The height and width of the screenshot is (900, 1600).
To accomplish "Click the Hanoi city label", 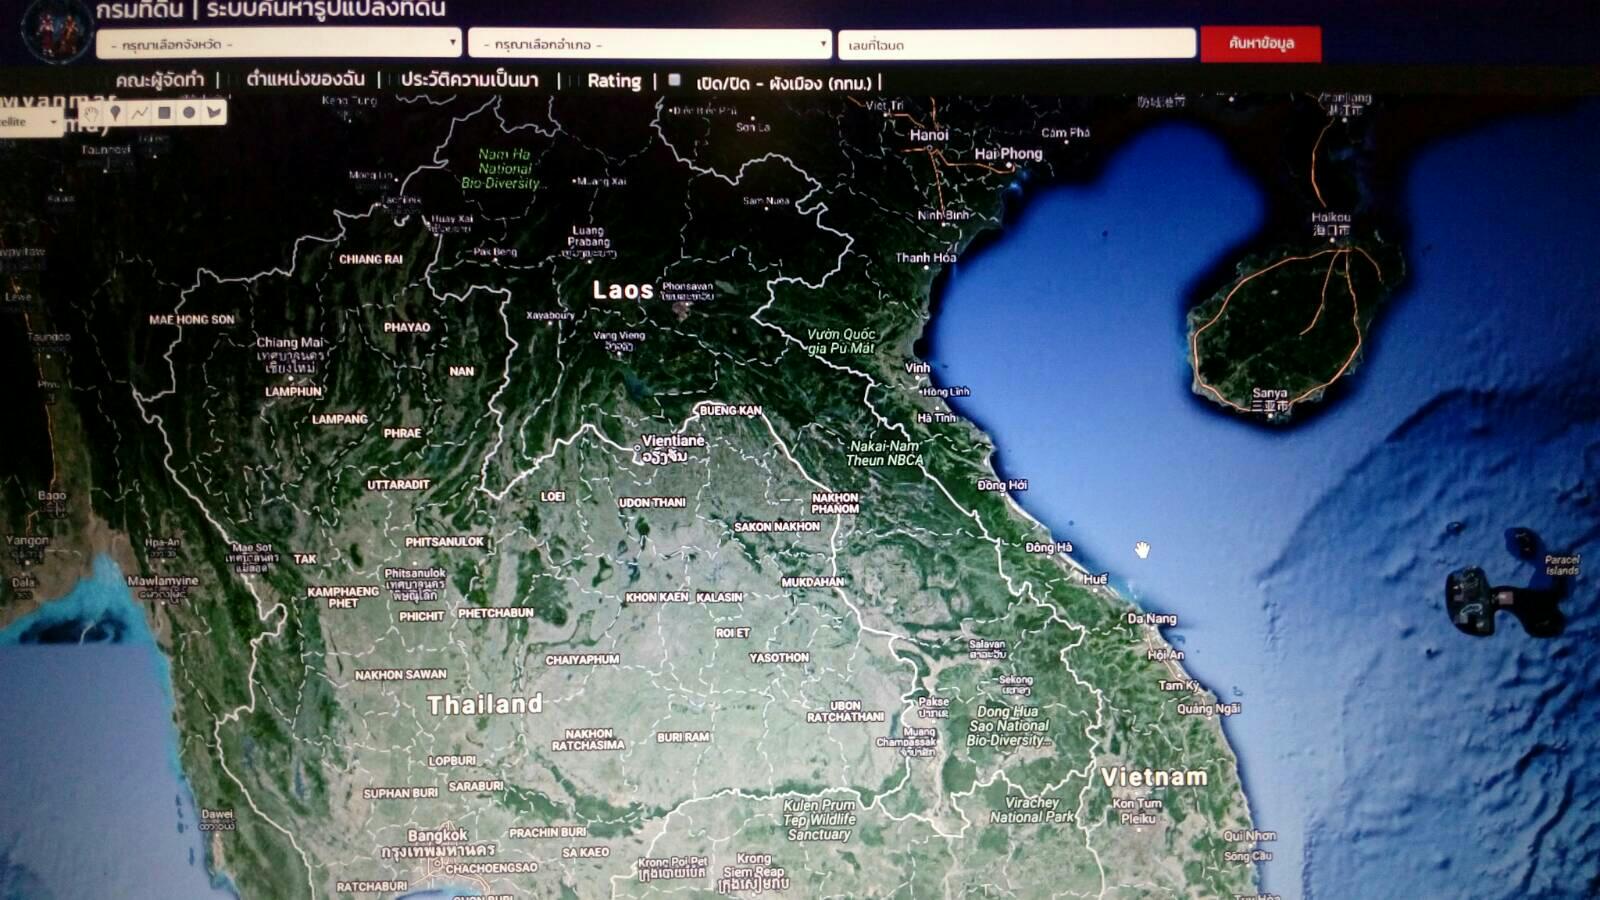I will pyautogui.click(x=929, y=135).
